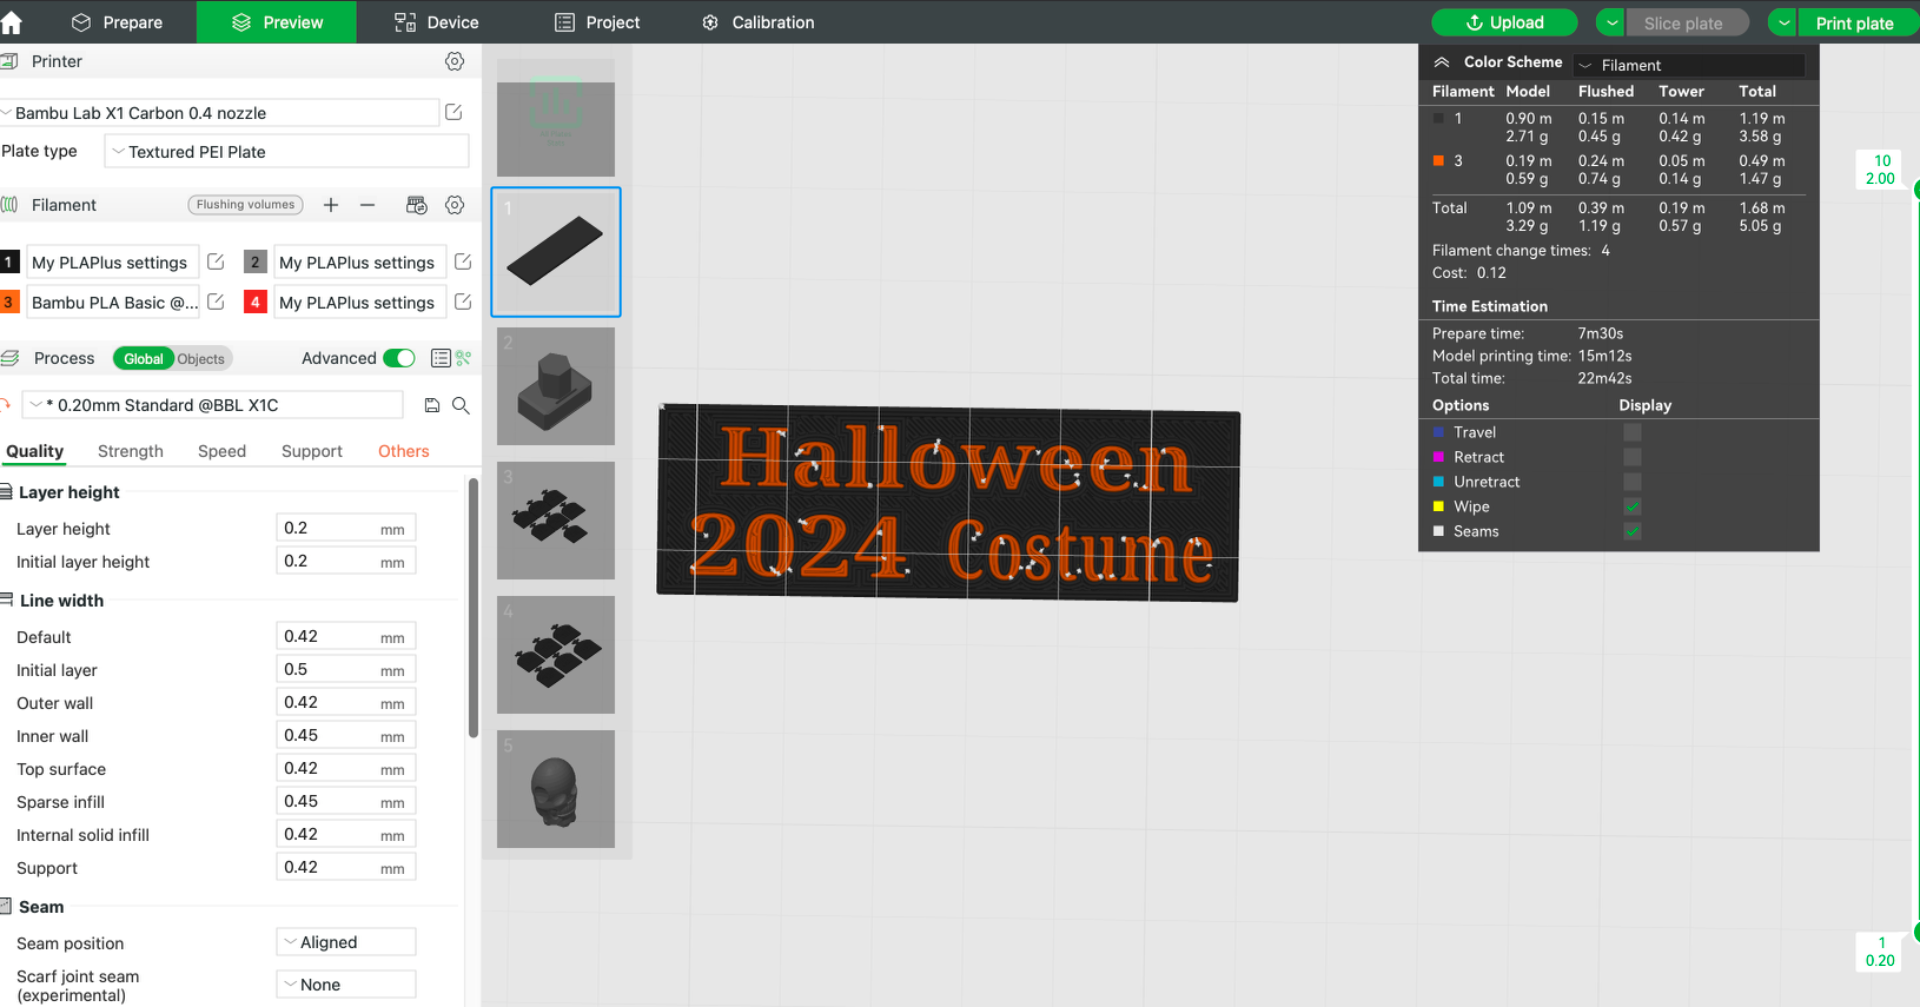Click the Print plate button
This screenshot has width=1920, height=1007.
coord(1856,22)
